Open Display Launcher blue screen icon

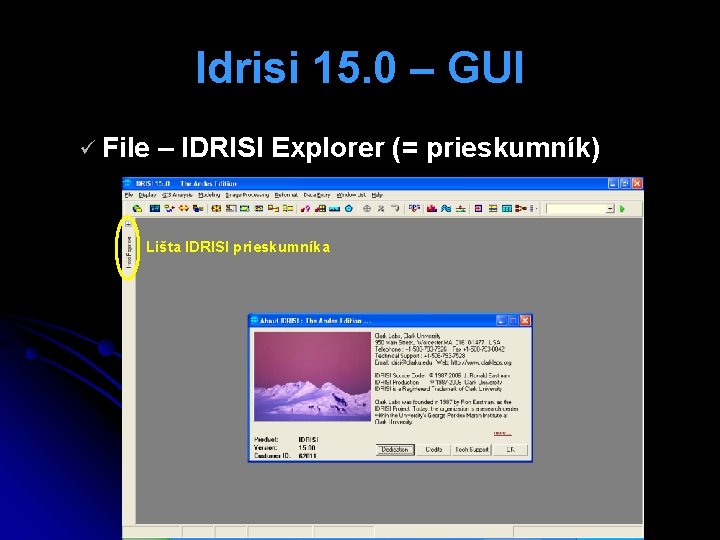(x=155, y=208)
